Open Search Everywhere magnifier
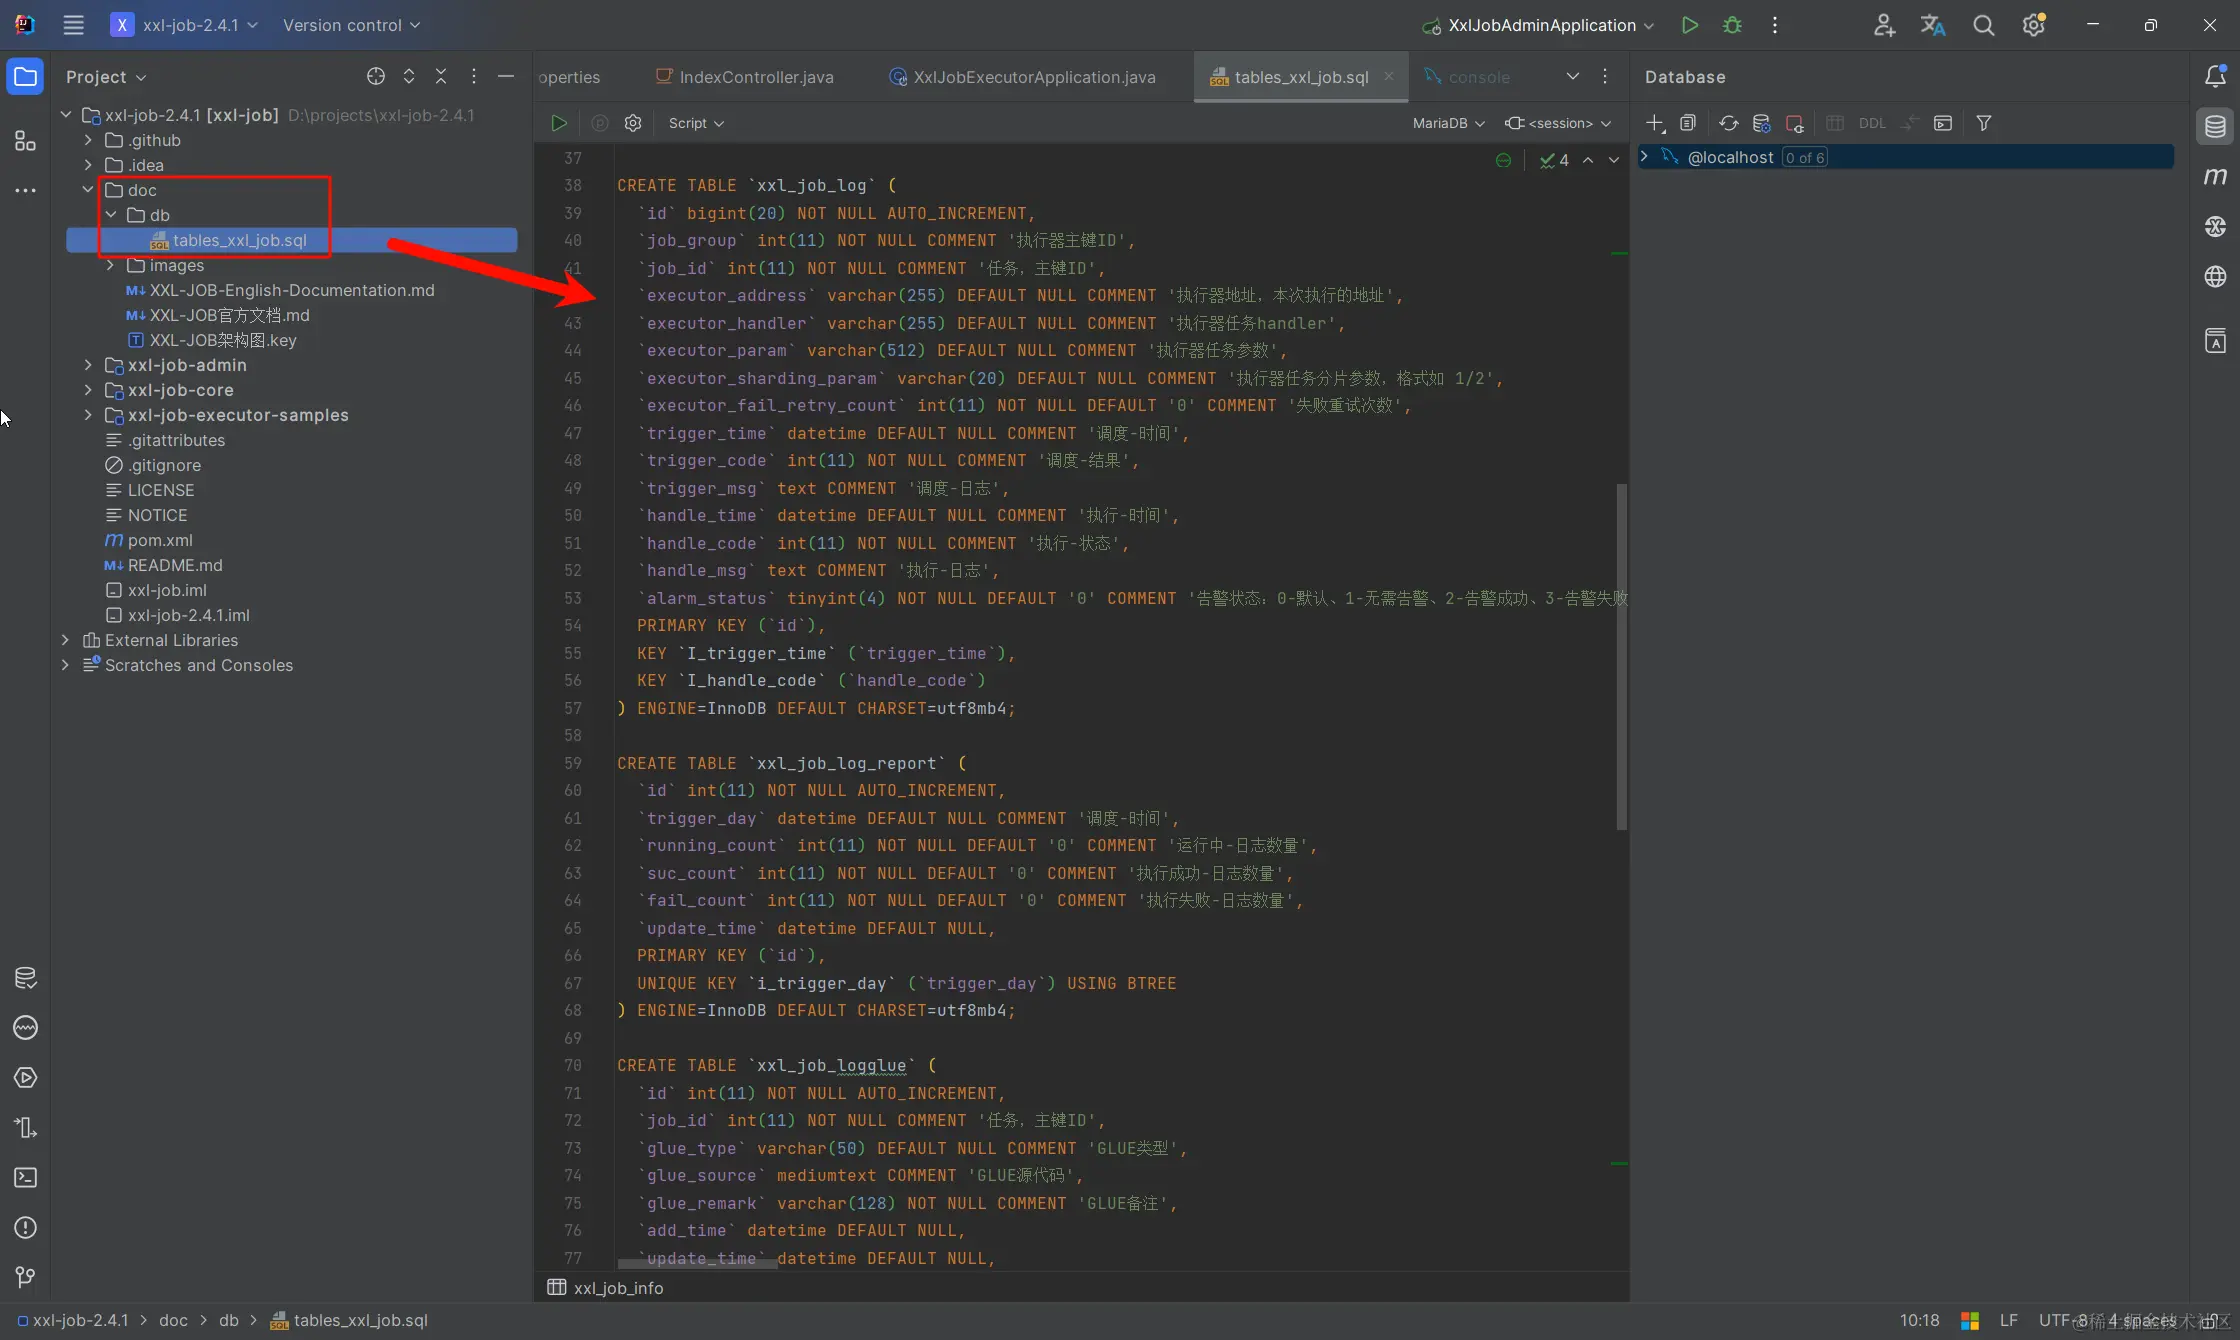This screenshot has height=1340, width=2240. [x=1983, y=25]
